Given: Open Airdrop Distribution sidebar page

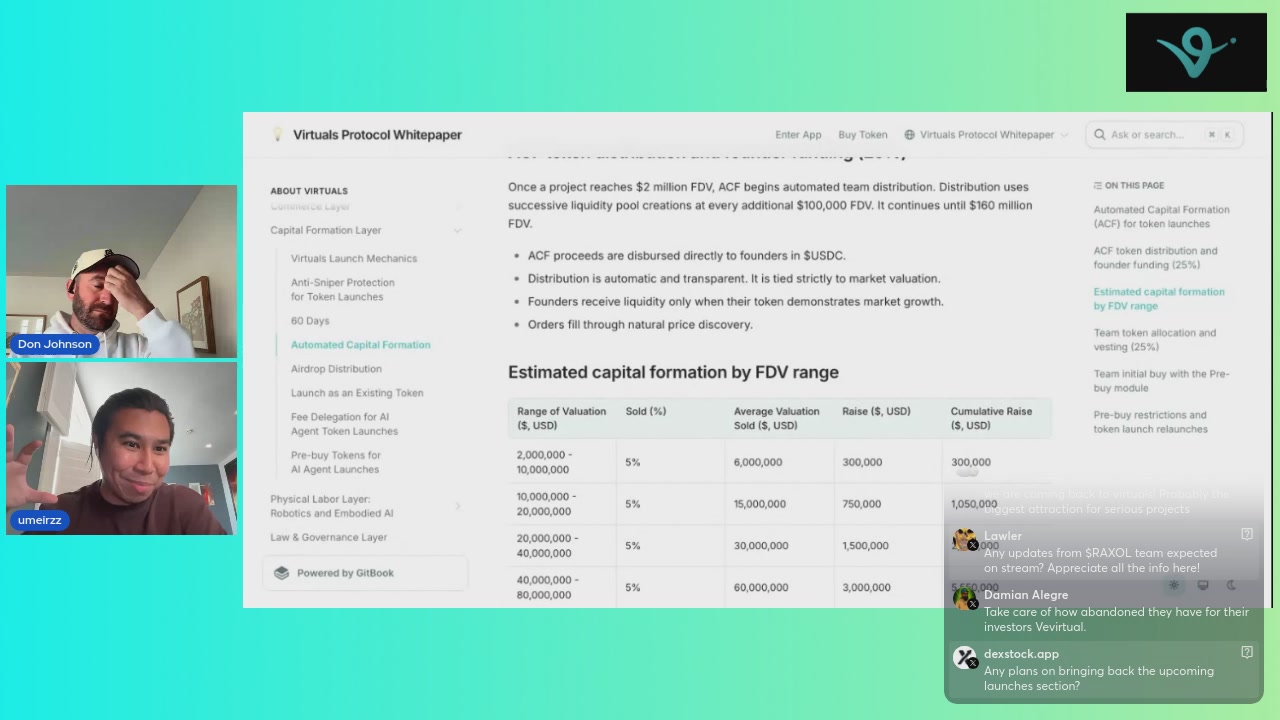Looking at the screenshot, I should [x=336, y=369].
